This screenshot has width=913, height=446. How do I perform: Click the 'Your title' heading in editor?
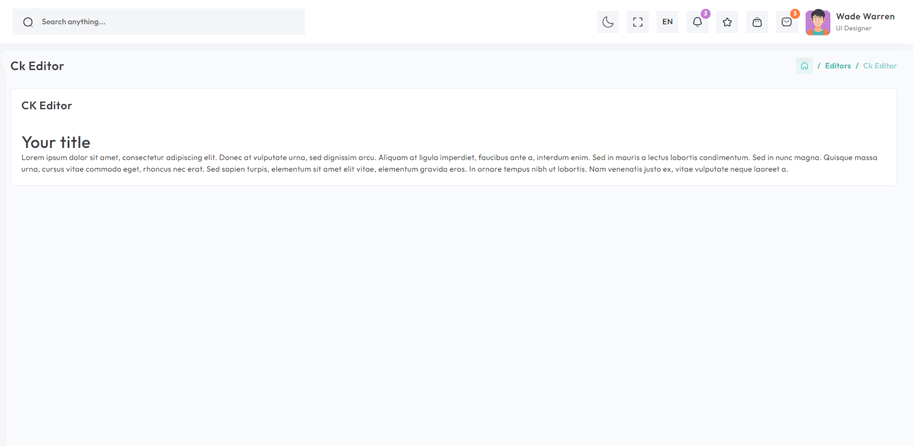56,142
